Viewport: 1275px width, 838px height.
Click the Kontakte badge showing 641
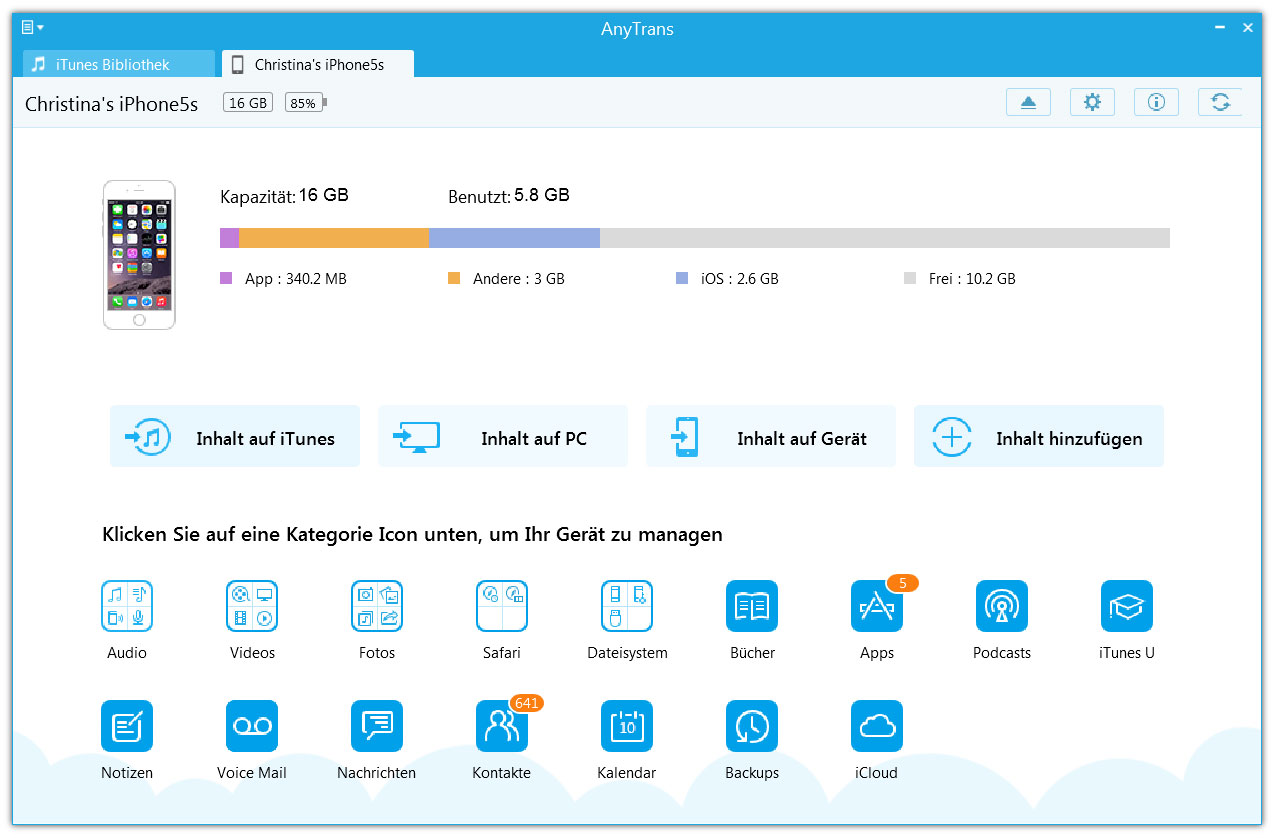(527, 703)
